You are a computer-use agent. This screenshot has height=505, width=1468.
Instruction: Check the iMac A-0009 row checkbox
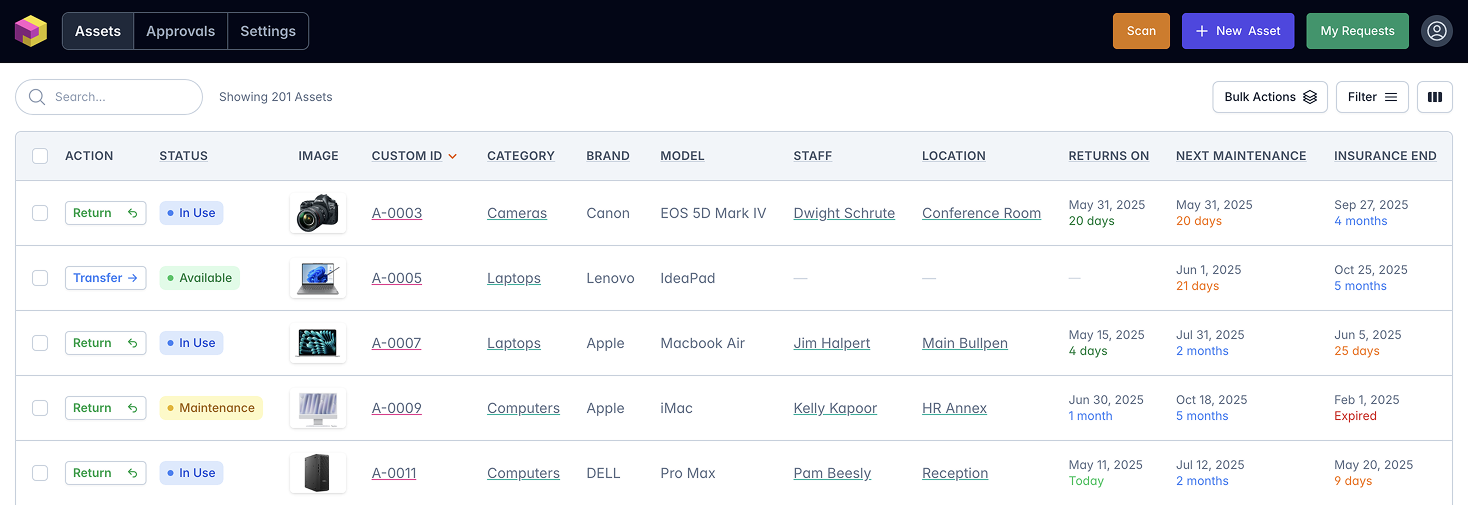40,408
